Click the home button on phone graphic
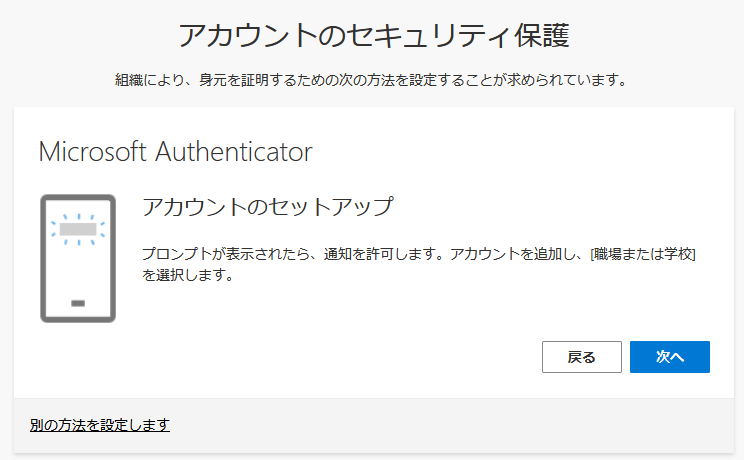This screenshot has width=744, height=460. pyautogui.click(x=78, y=303)
